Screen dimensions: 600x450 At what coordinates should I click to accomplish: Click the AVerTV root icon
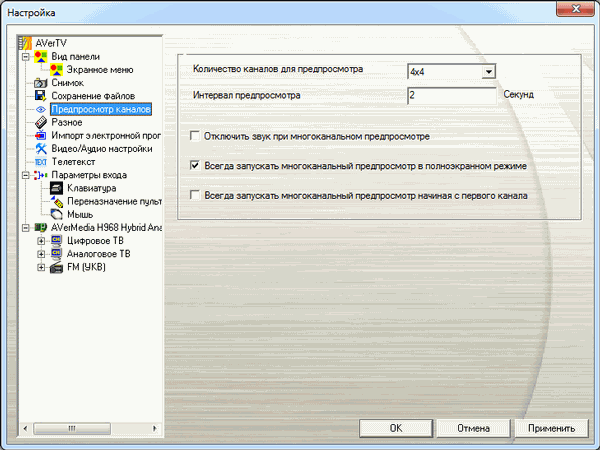point(25,43)
